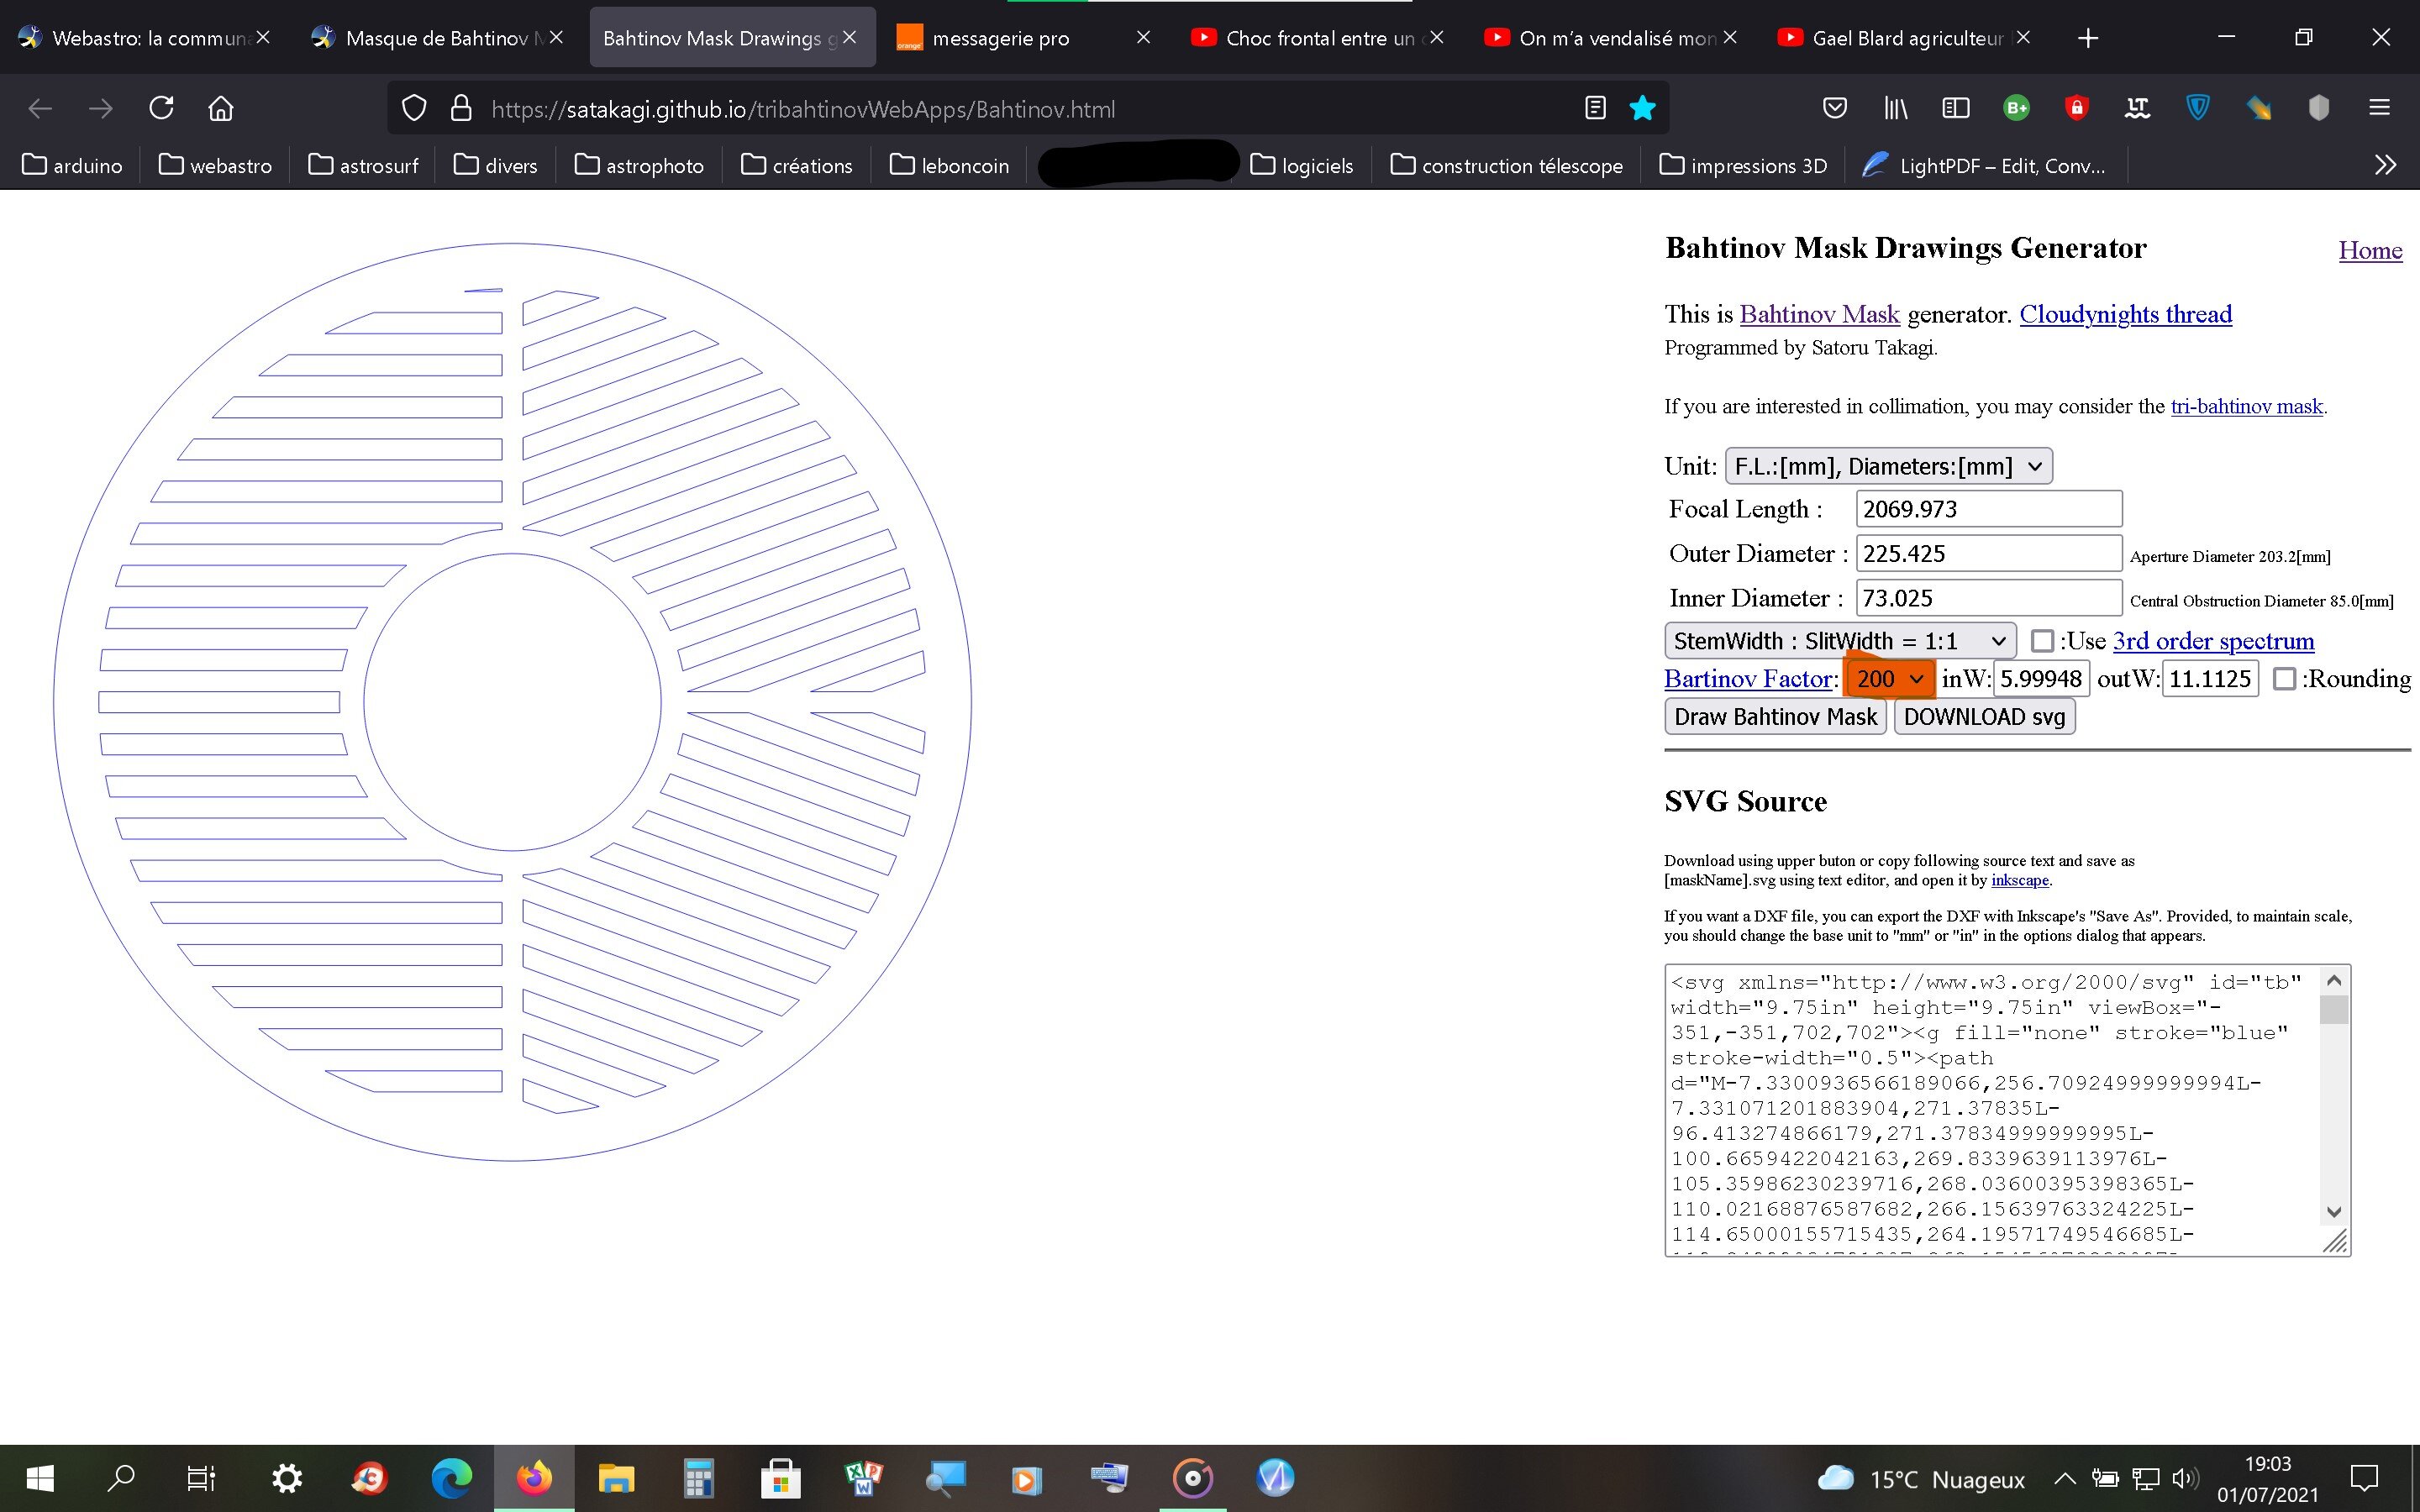Switch to the messagerie pro tab
Screen dimensions: 2420x1512
tap(1000, 38)
